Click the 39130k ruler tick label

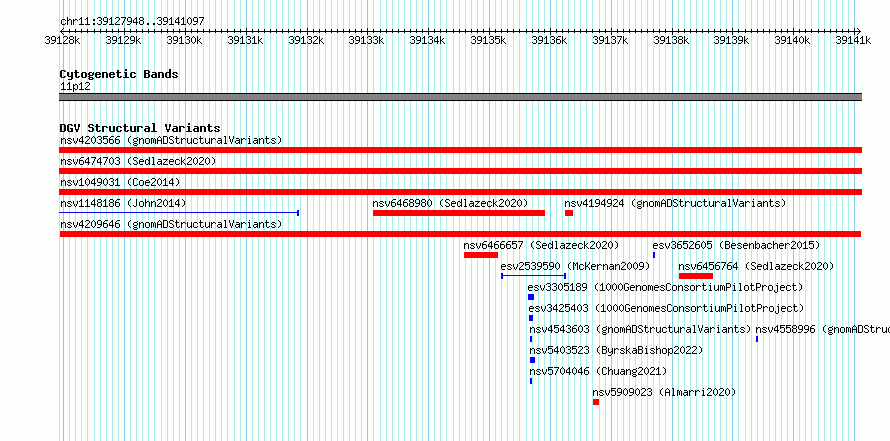tap(184, 40)
